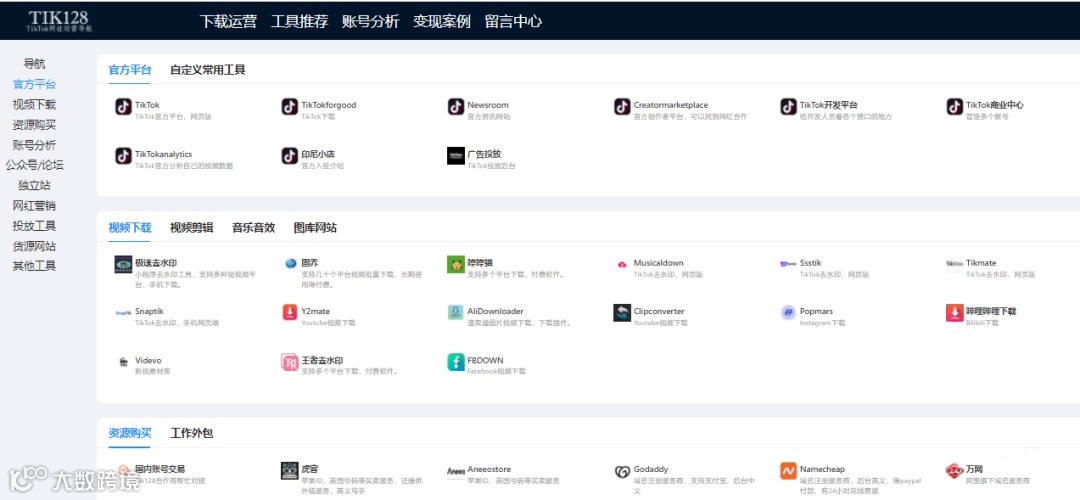1080x500 pixels.
Task: Go to 货源网站 in the sidebar
Action: tap(34, 247)
